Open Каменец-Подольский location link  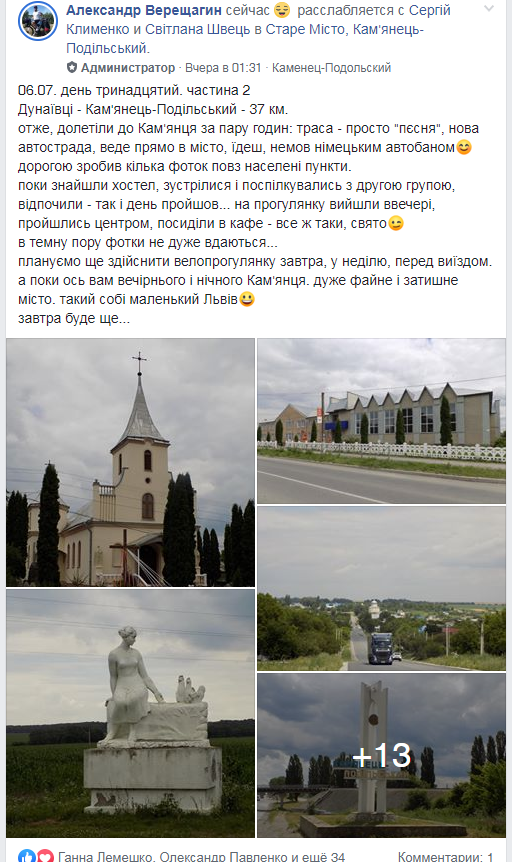(332, 68)
